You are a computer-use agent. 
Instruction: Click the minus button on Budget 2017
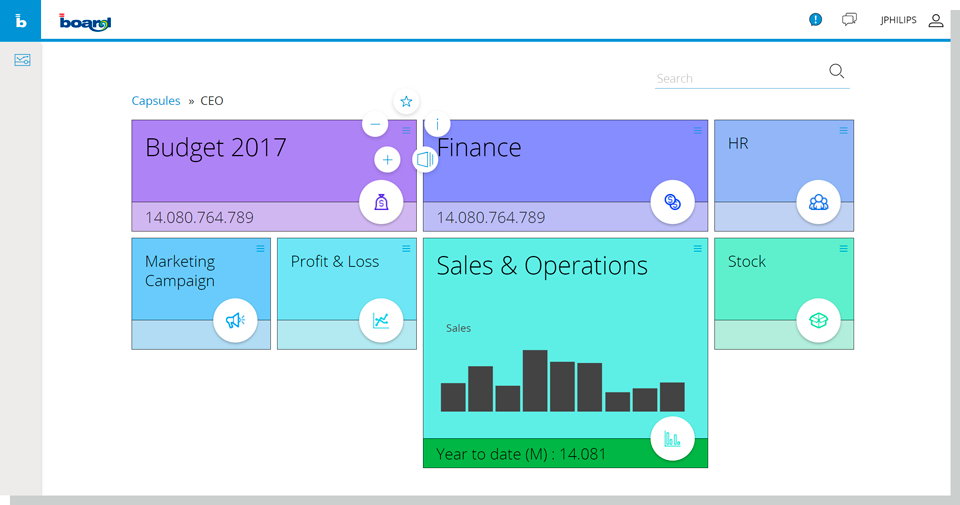tap(375, 125)
